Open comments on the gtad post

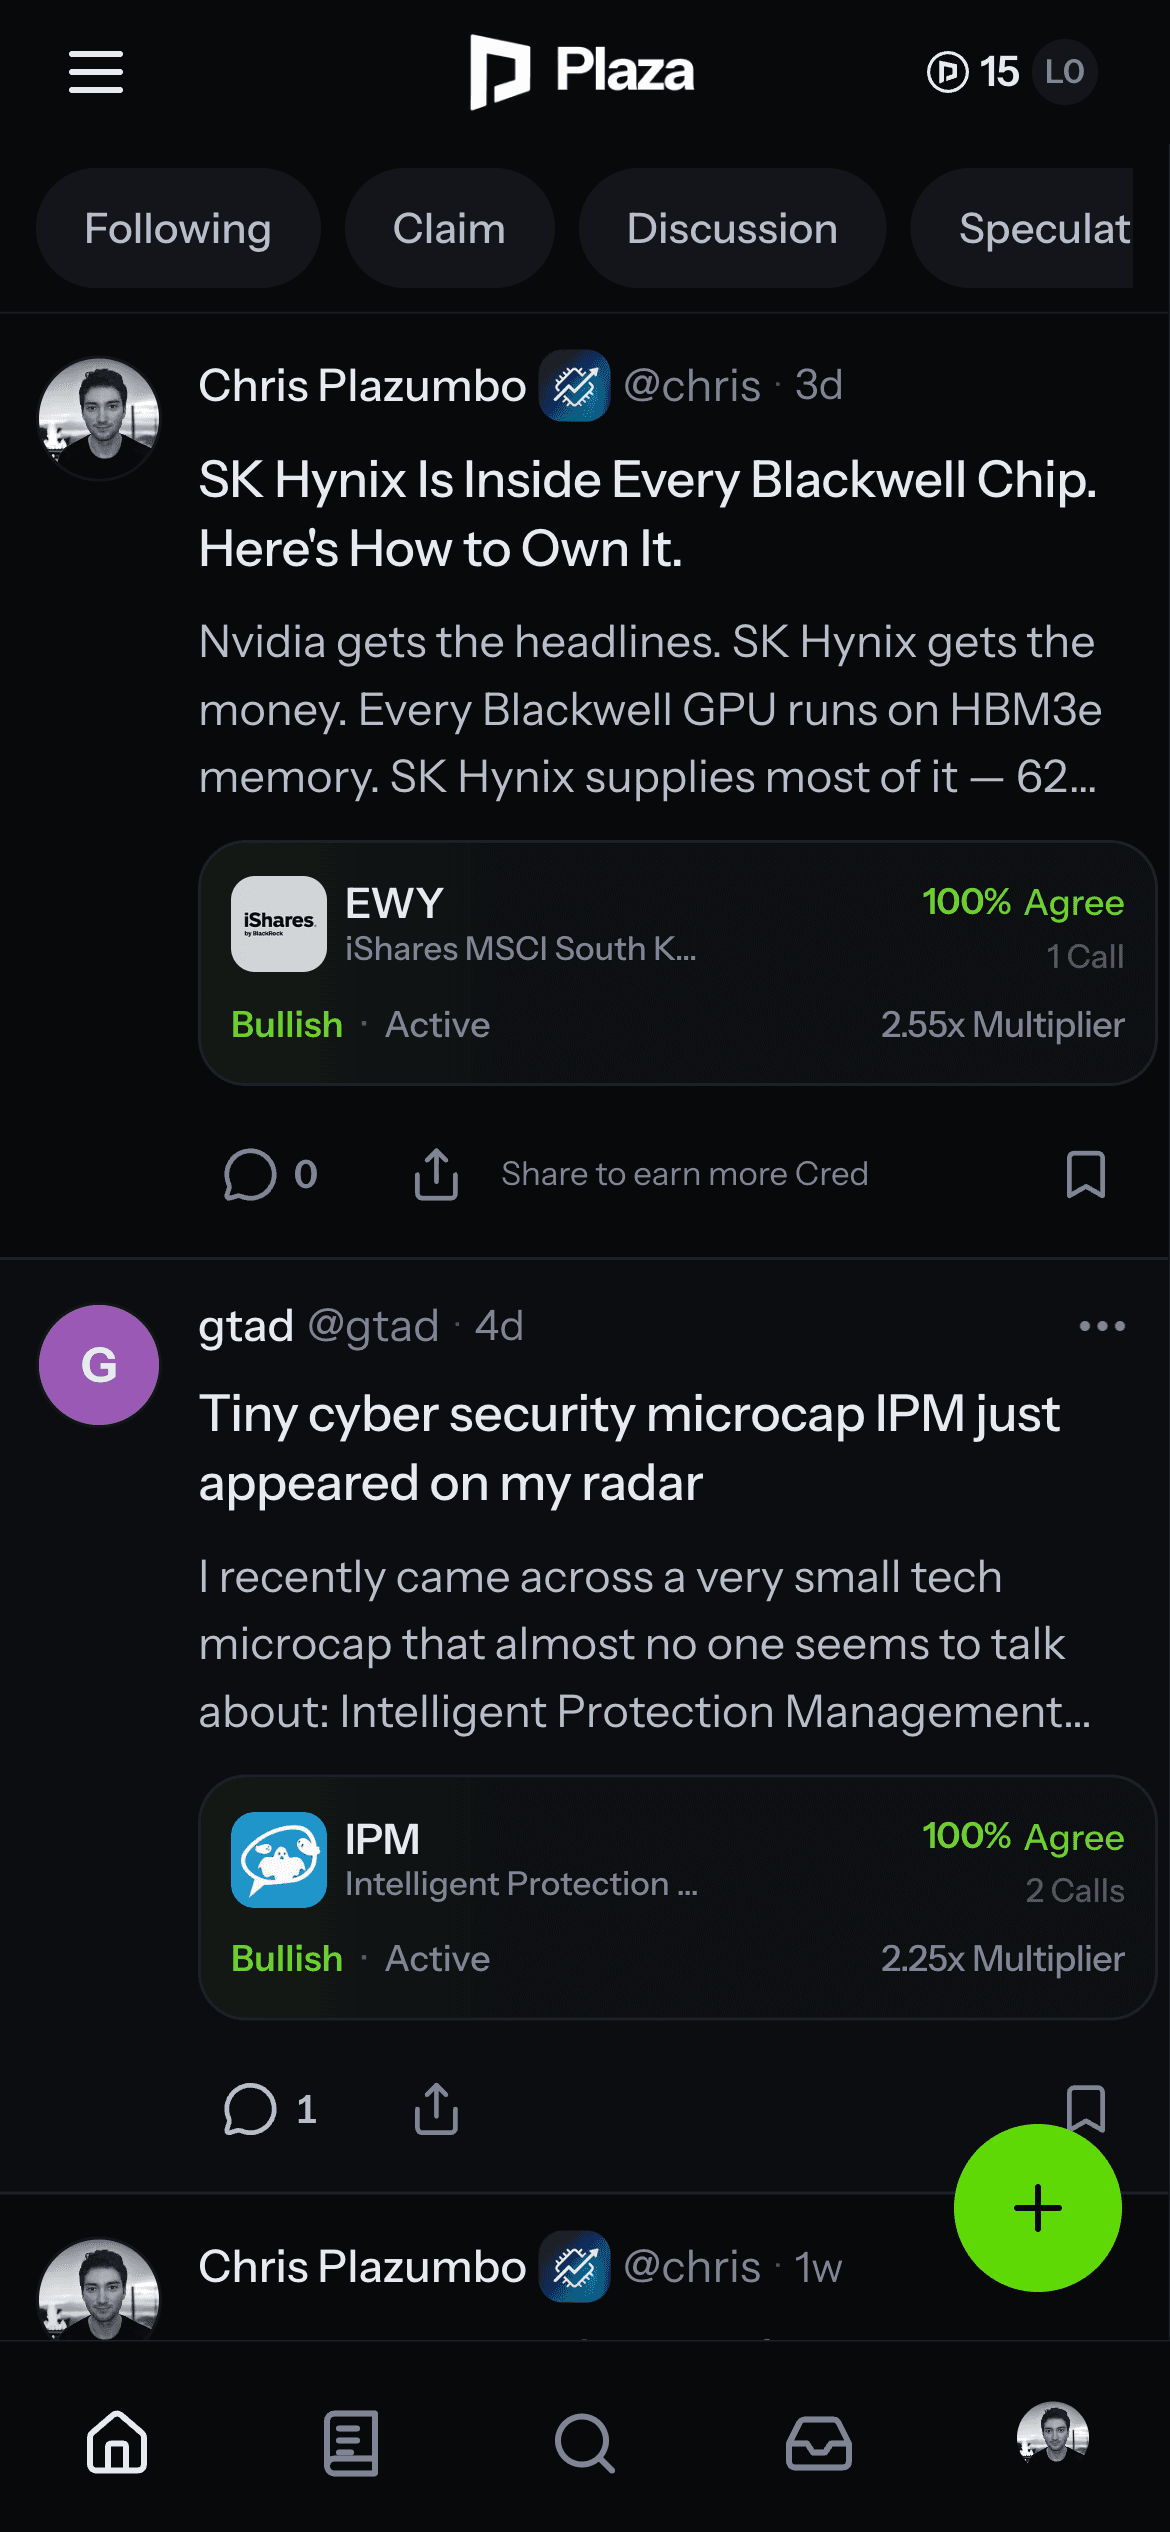coord(270,2109)
